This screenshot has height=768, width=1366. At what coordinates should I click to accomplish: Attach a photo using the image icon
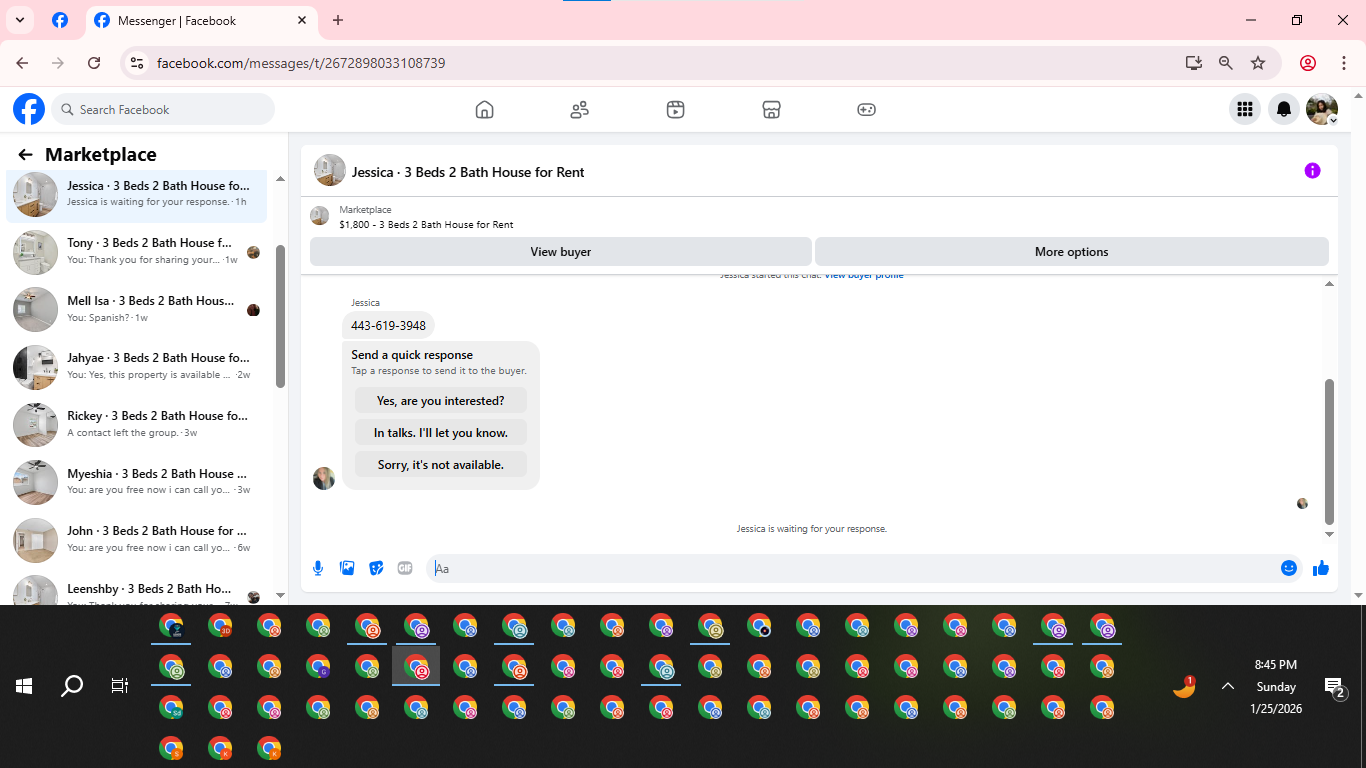click(x=347, y=568)
